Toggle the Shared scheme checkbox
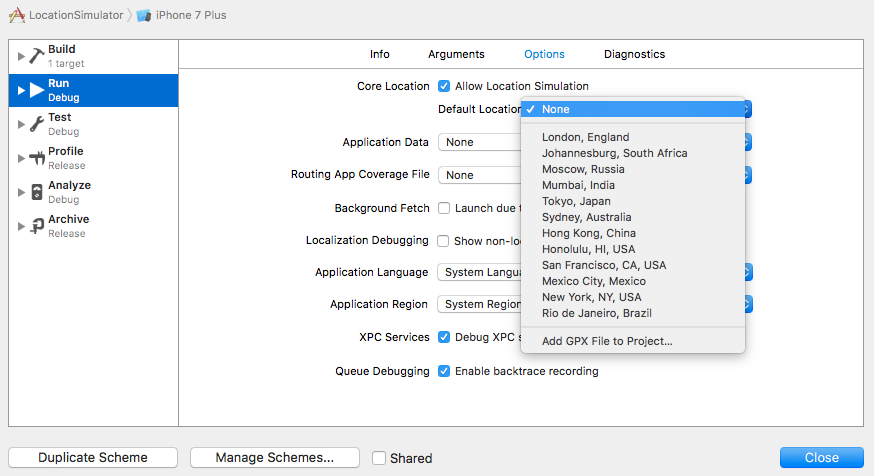The width and height of the screenshot is (874, 476). pyautogui.click(x=379, y=458)
